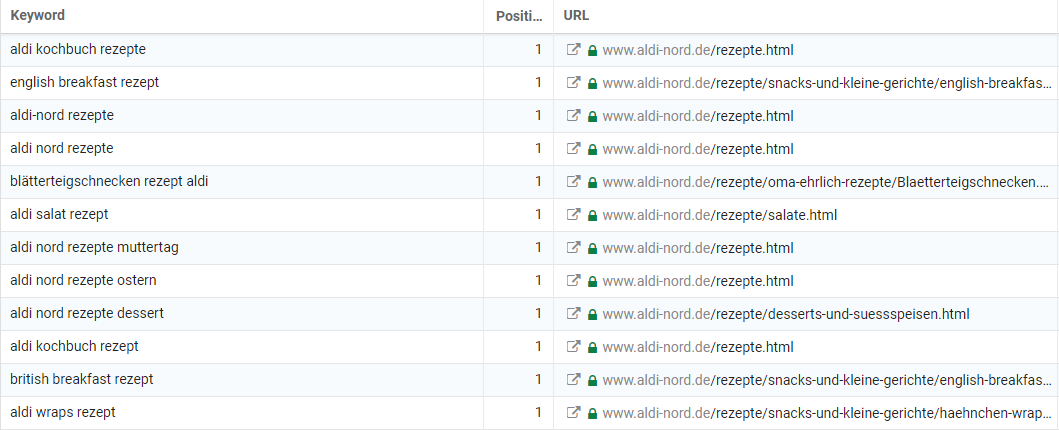Select keyword 'aldi nord rezepte muttertag'
This screenshot has width=1059, height=430.
pyautogui.click(x=95, y=248)
